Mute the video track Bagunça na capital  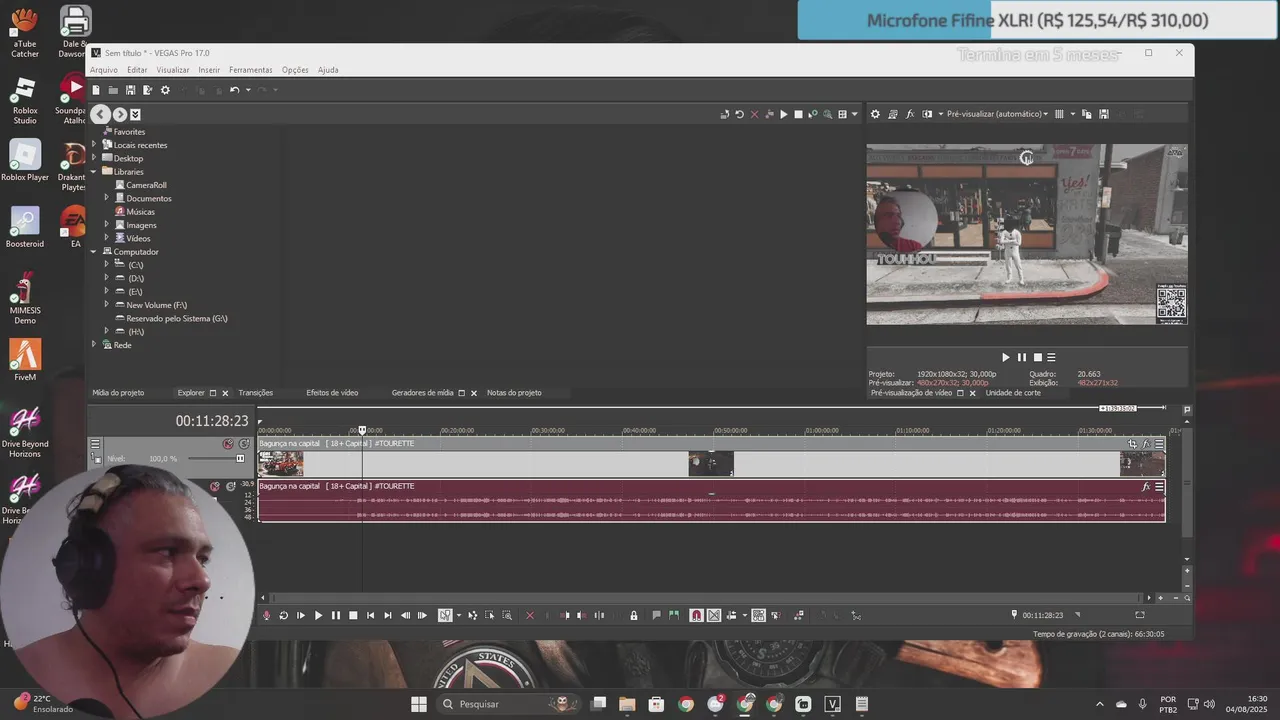click(x=228, y=444)
